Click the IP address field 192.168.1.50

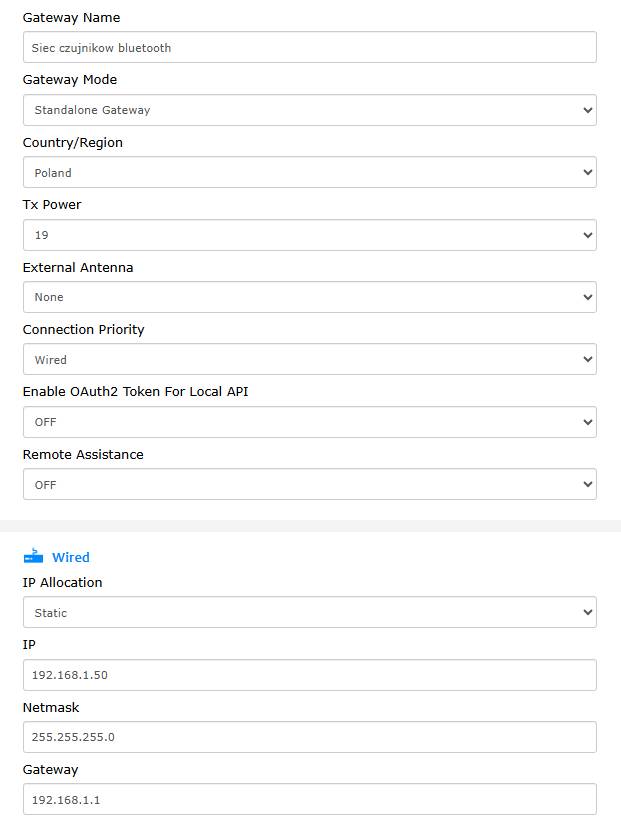(310, 675)
